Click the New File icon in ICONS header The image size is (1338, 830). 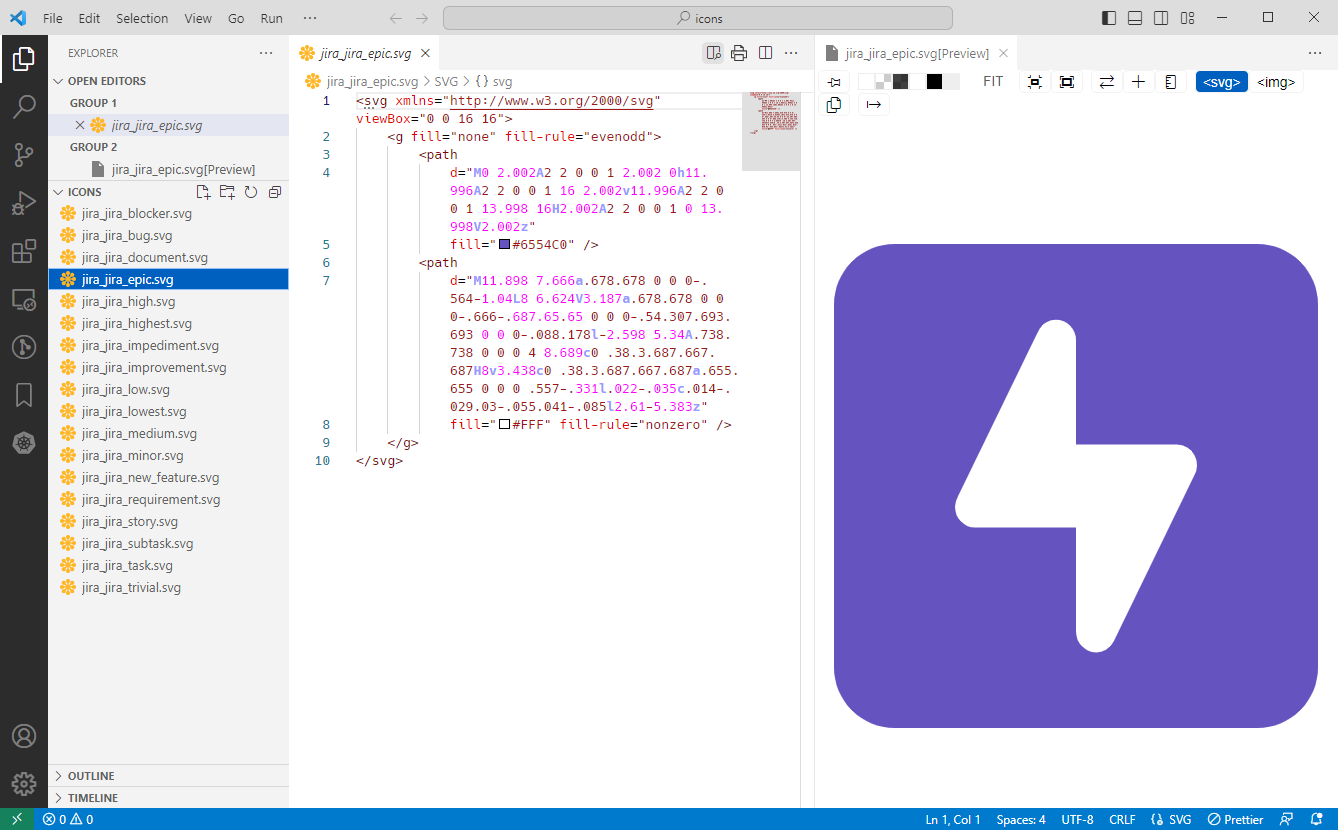tap(204, 192)
